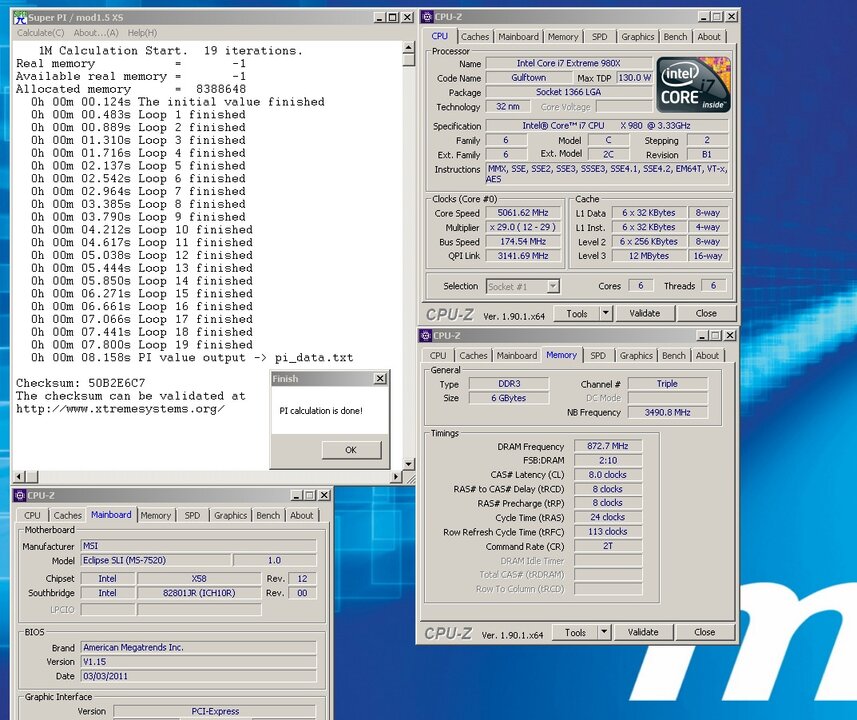Click the CPU-Z icon in the CPU window

(x=427, y=17)
